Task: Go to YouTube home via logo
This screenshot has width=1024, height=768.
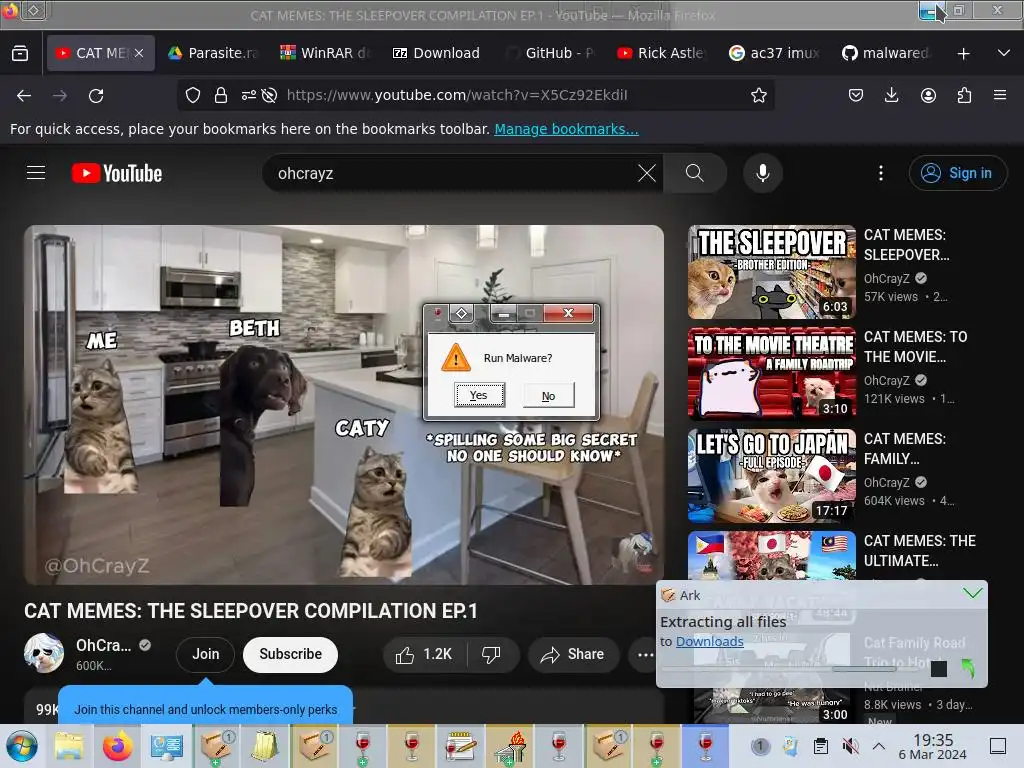Action: click(117, 173)
